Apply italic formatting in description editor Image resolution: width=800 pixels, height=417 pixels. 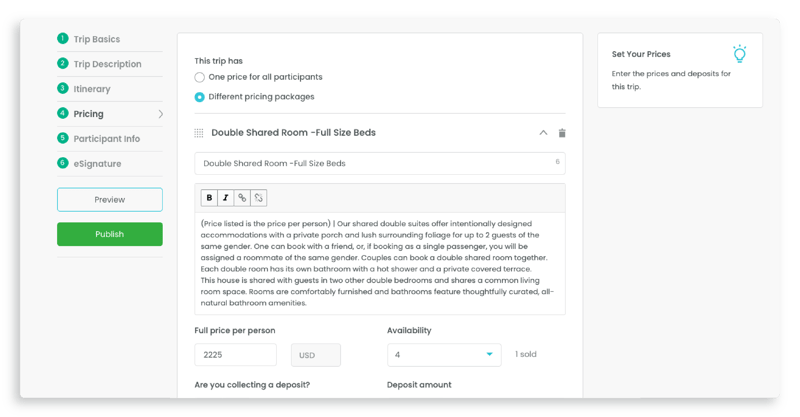coord(226,198)
